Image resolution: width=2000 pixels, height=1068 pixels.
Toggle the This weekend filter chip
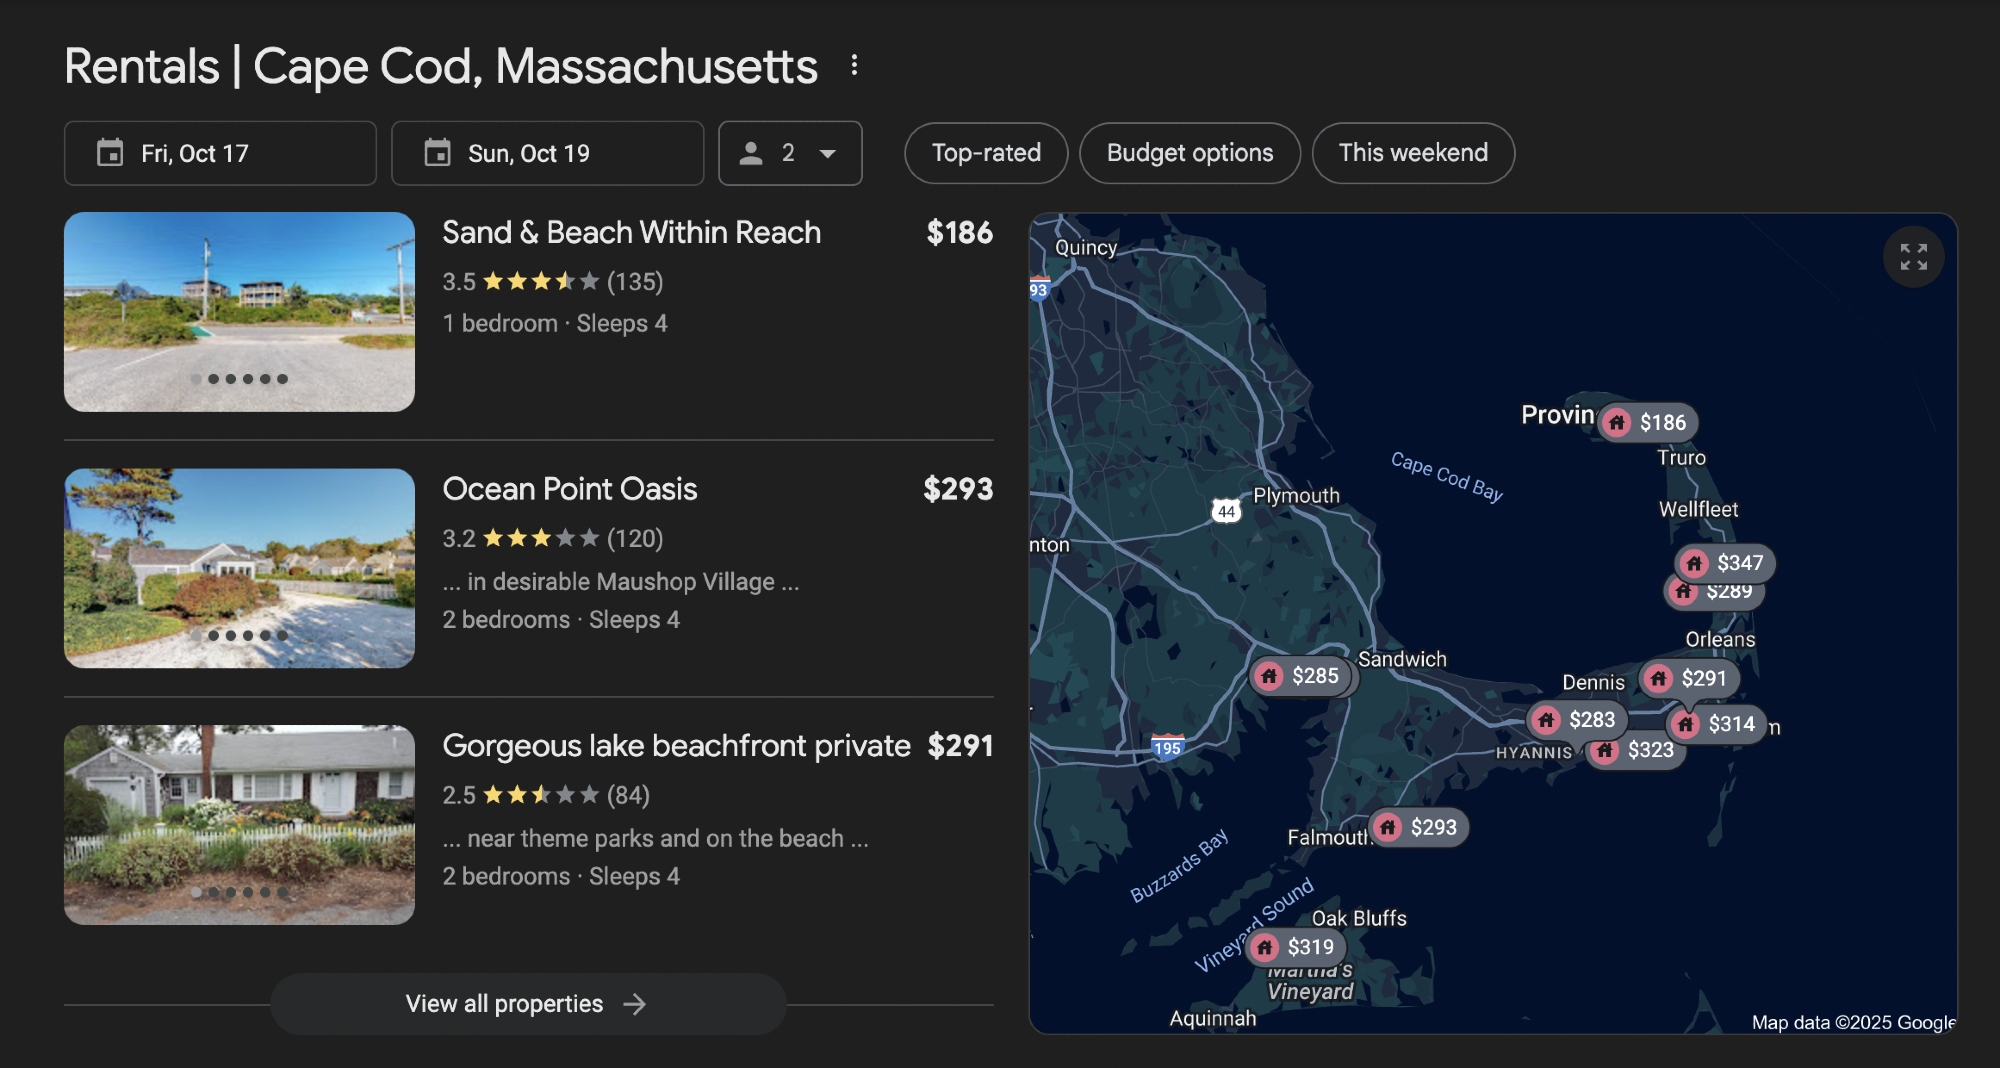coord(1413,153)
